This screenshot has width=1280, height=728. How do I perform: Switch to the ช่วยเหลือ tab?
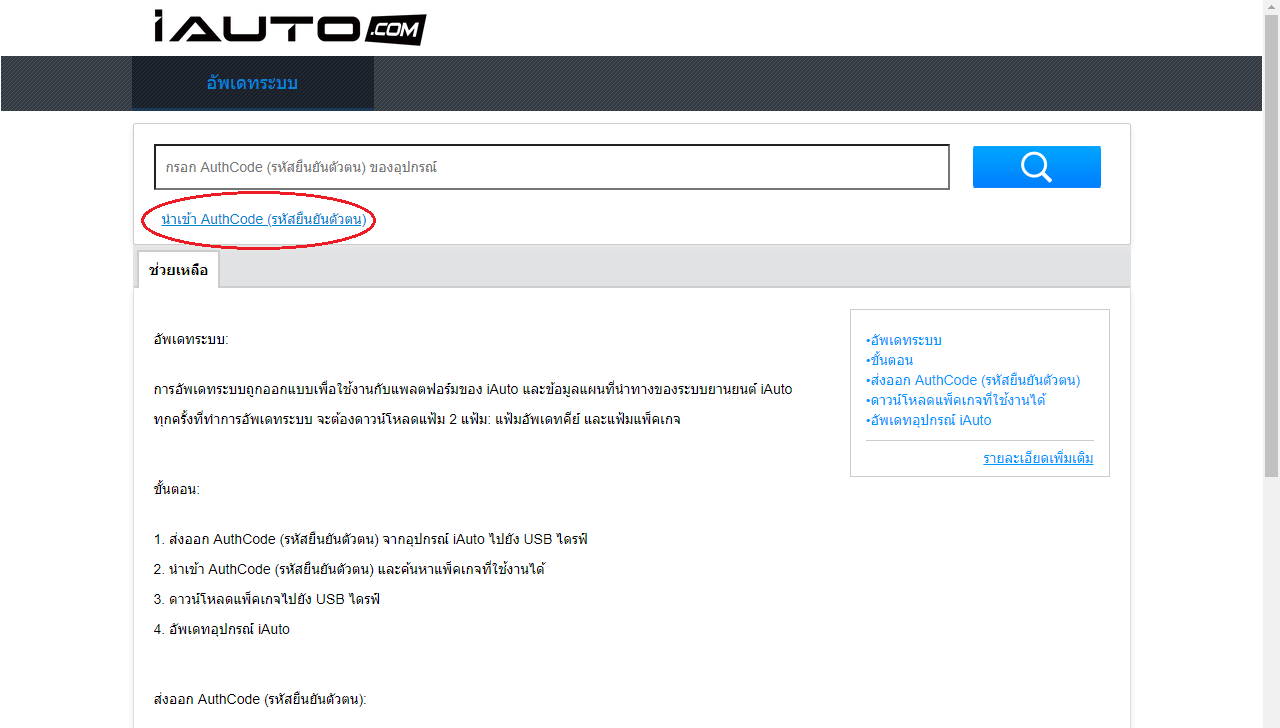point(177,269)
